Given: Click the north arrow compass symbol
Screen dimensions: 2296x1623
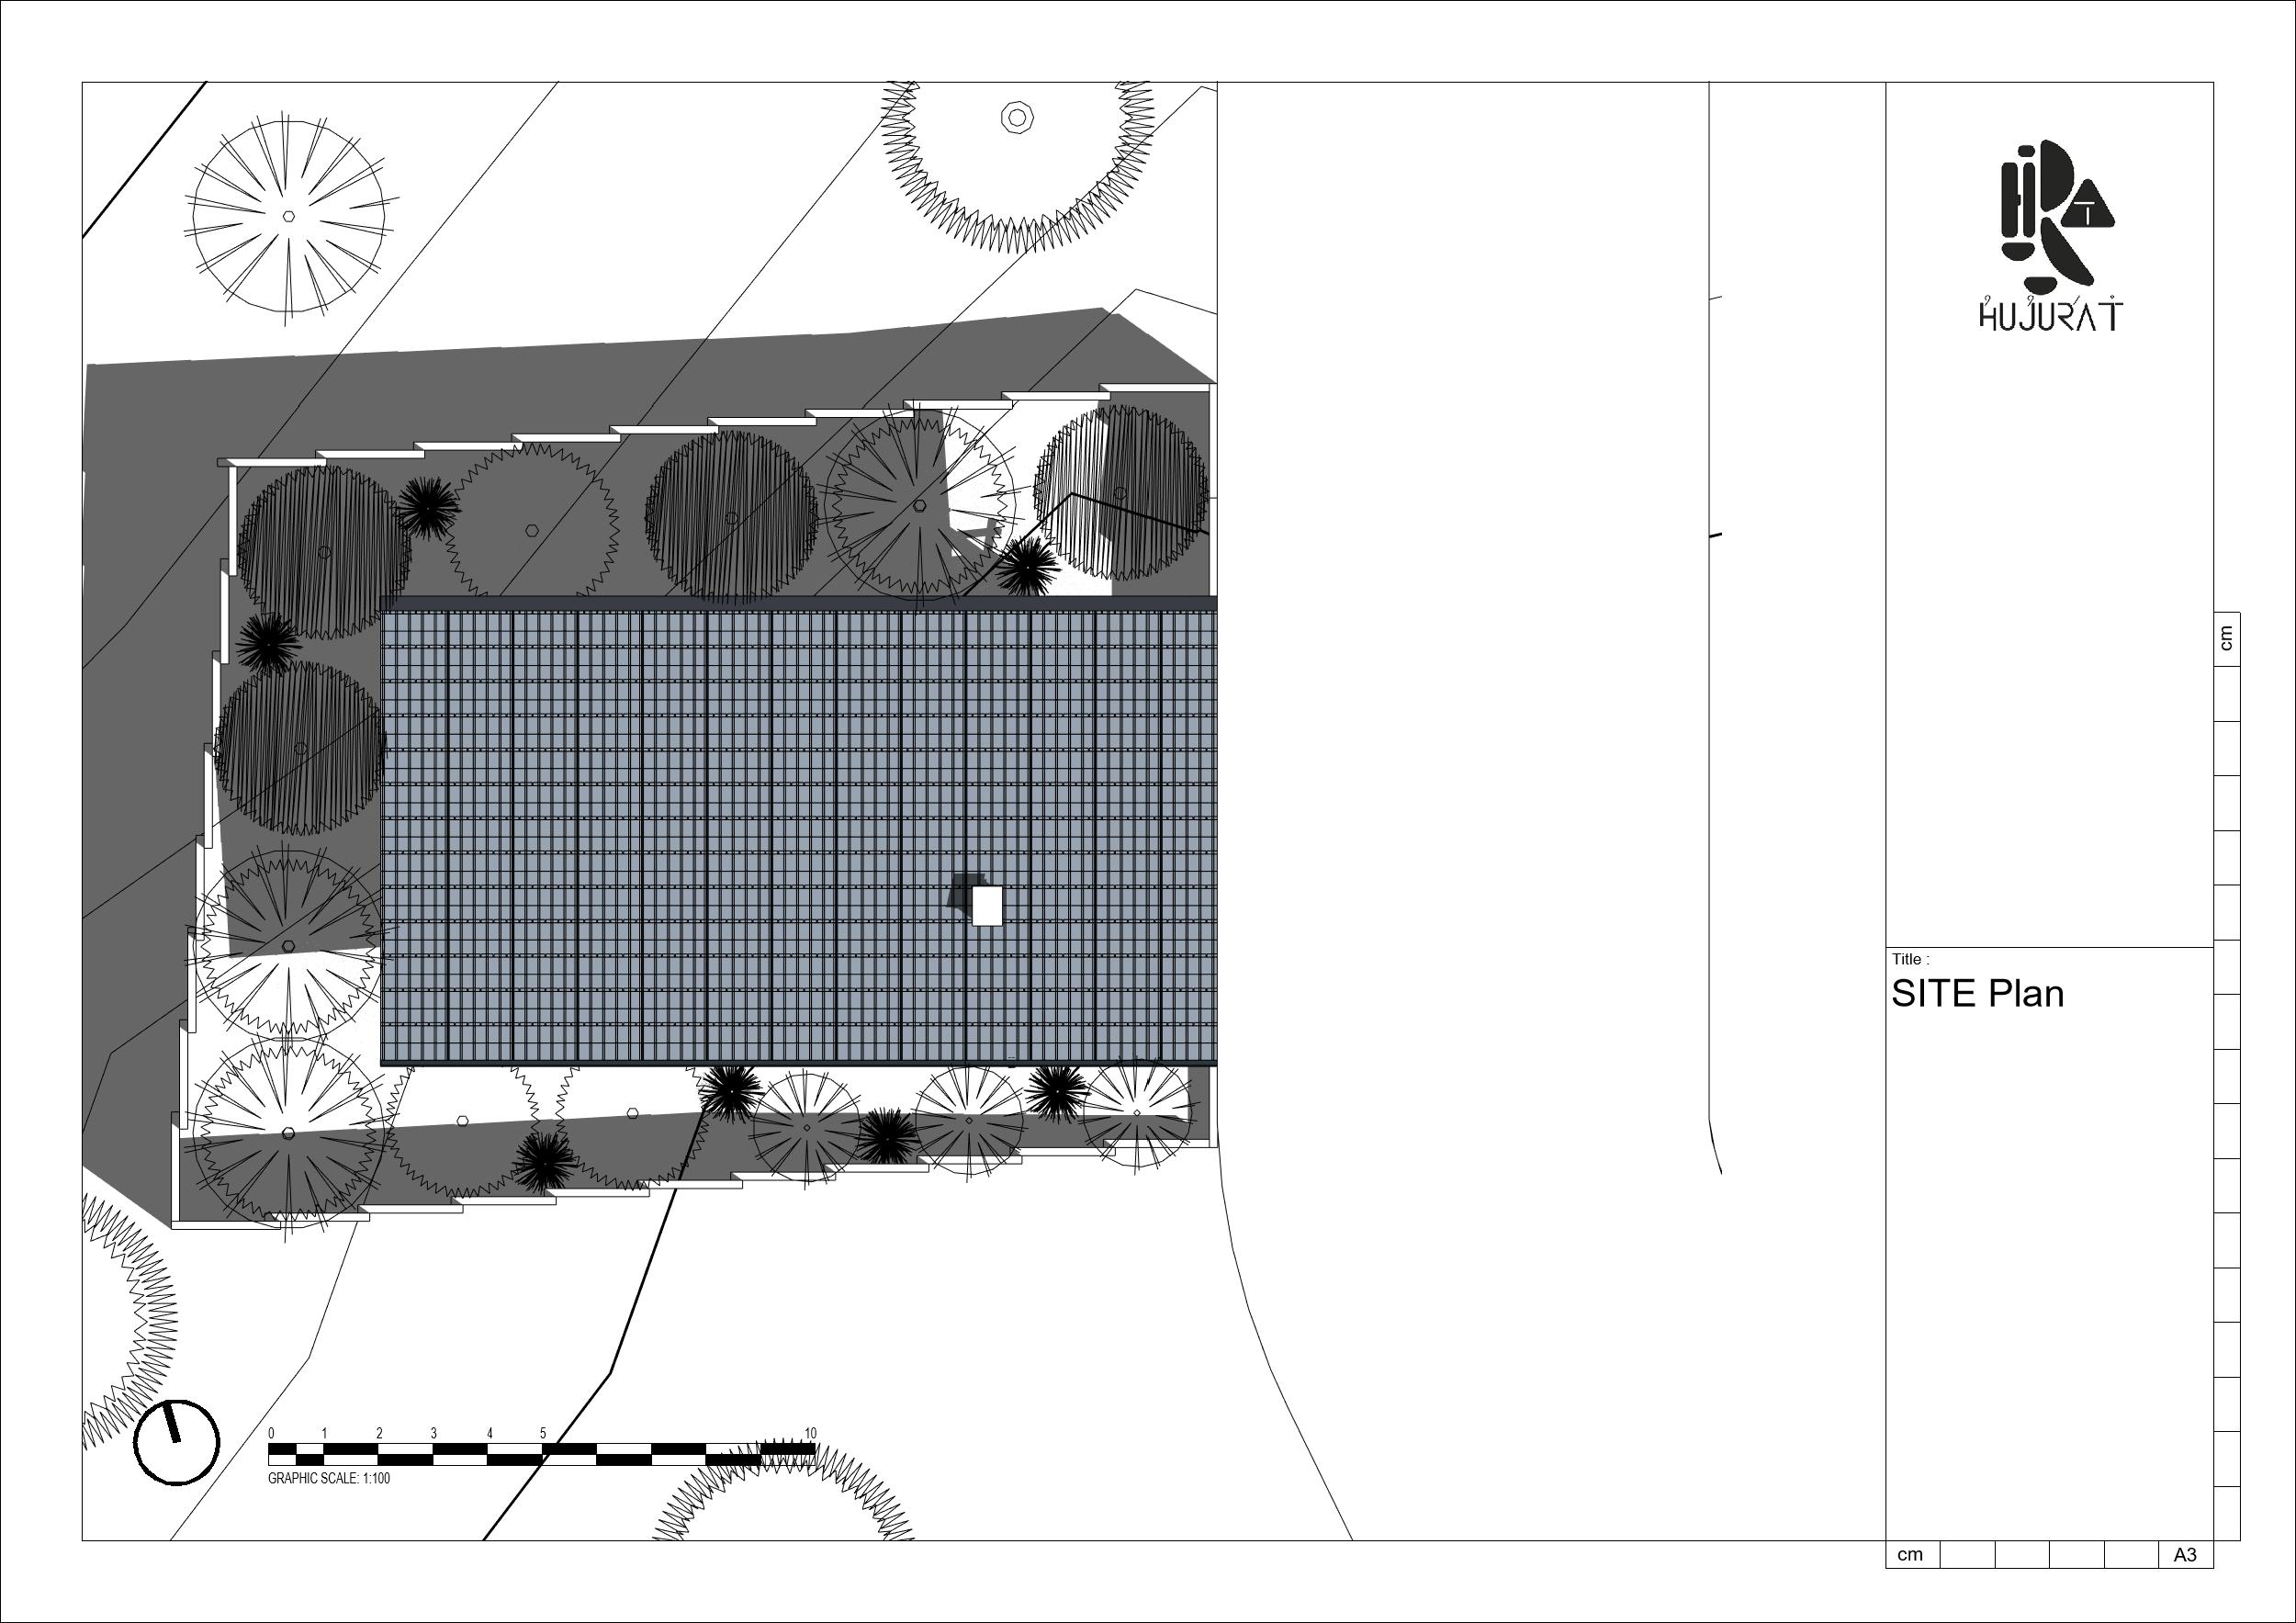Looking at the screenshot, I should tap(176, 1442).
